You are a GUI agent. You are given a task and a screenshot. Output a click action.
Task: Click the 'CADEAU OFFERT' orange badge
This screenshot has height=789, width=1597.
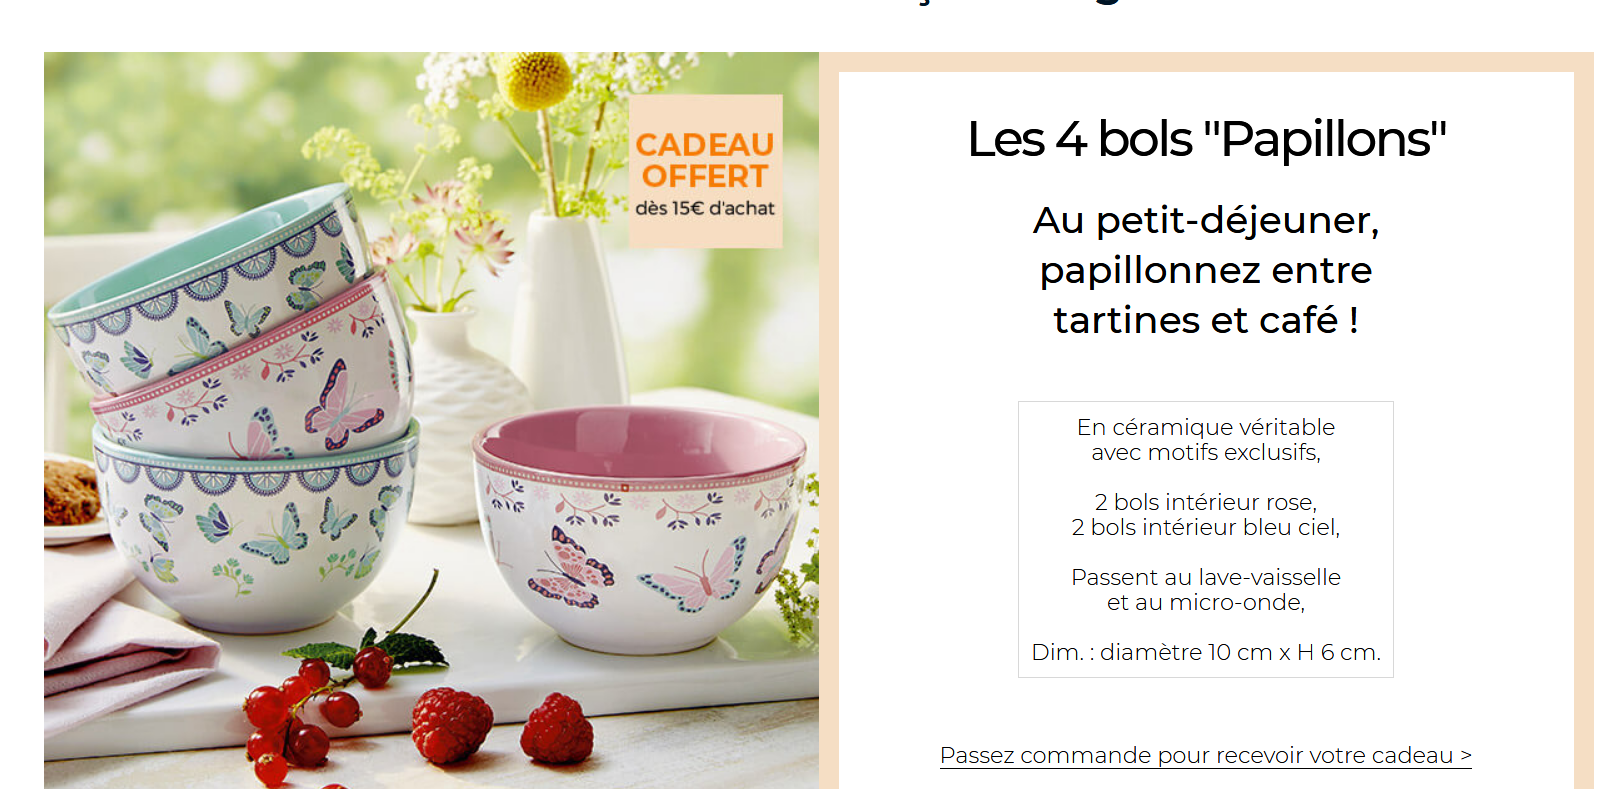(705, 160)
